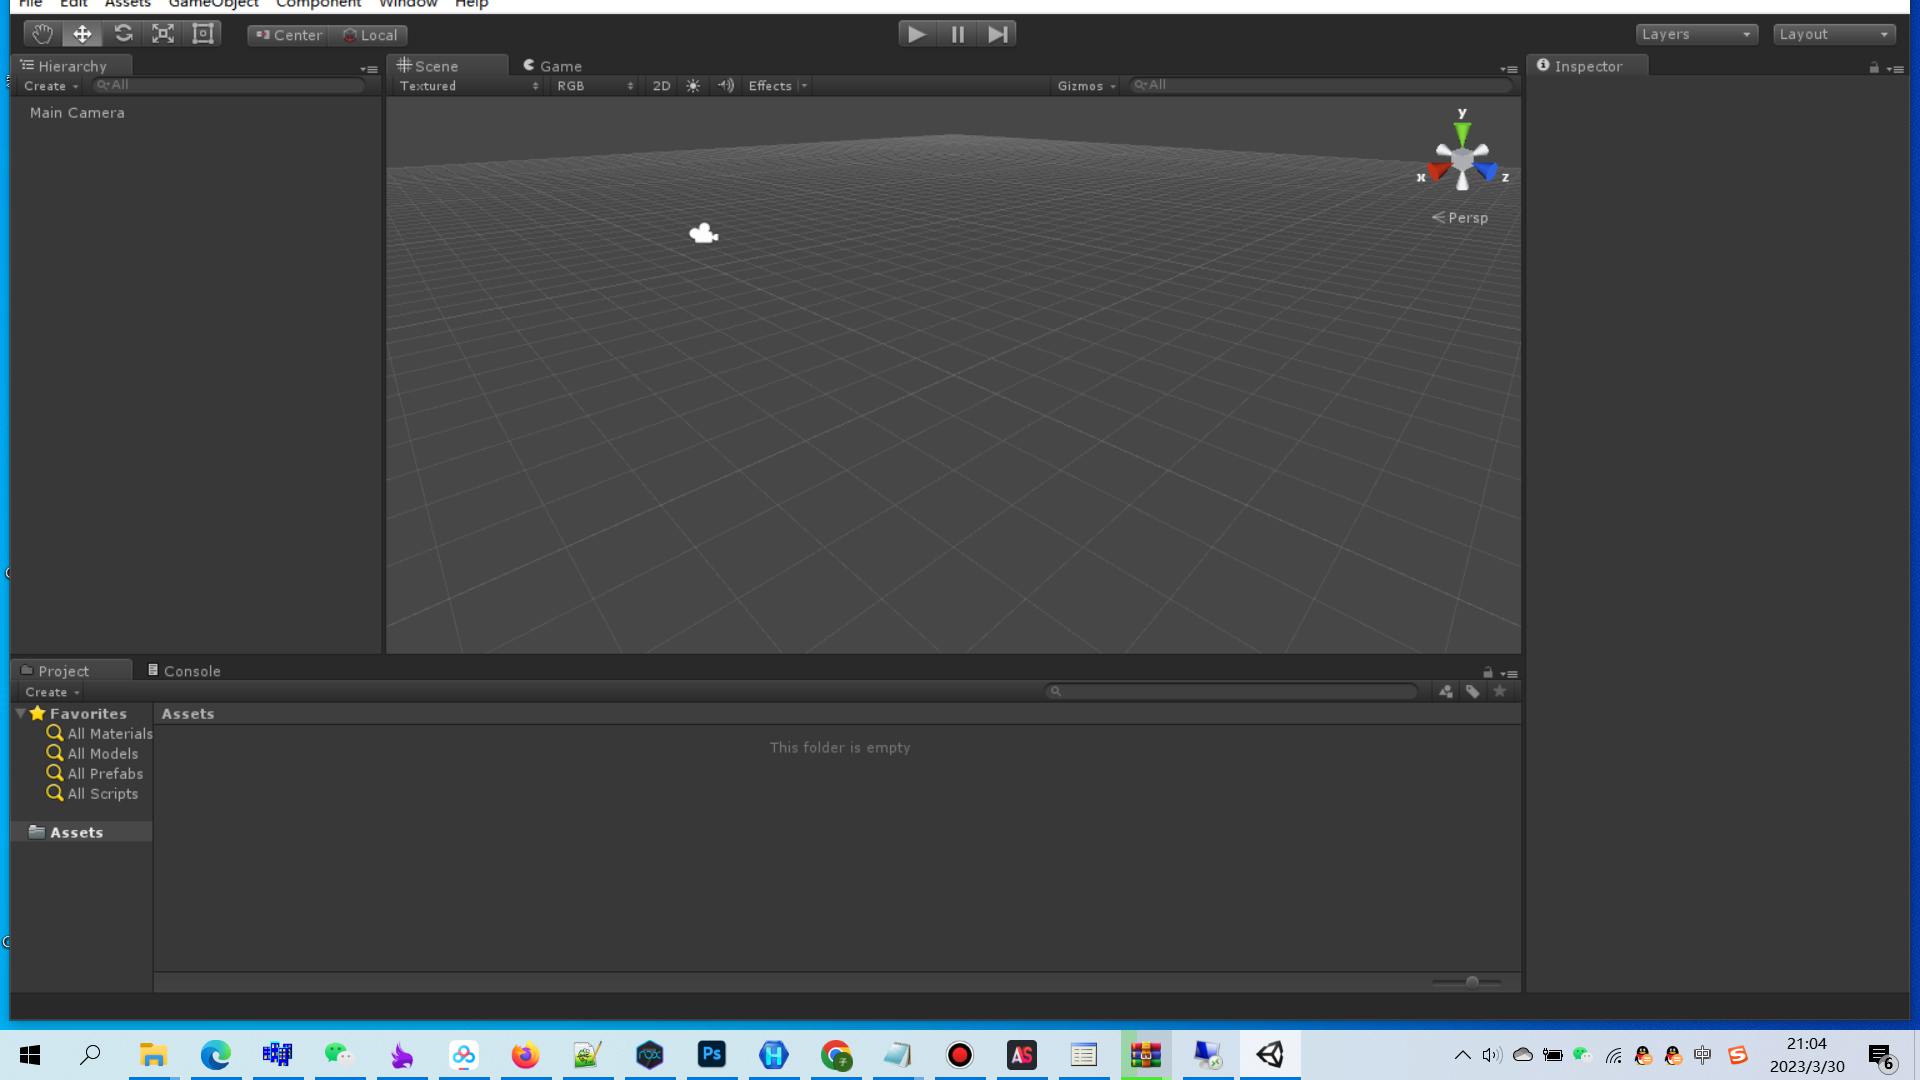
Task: Open Photoshop from taskbar
Action: click(712, 1054)
